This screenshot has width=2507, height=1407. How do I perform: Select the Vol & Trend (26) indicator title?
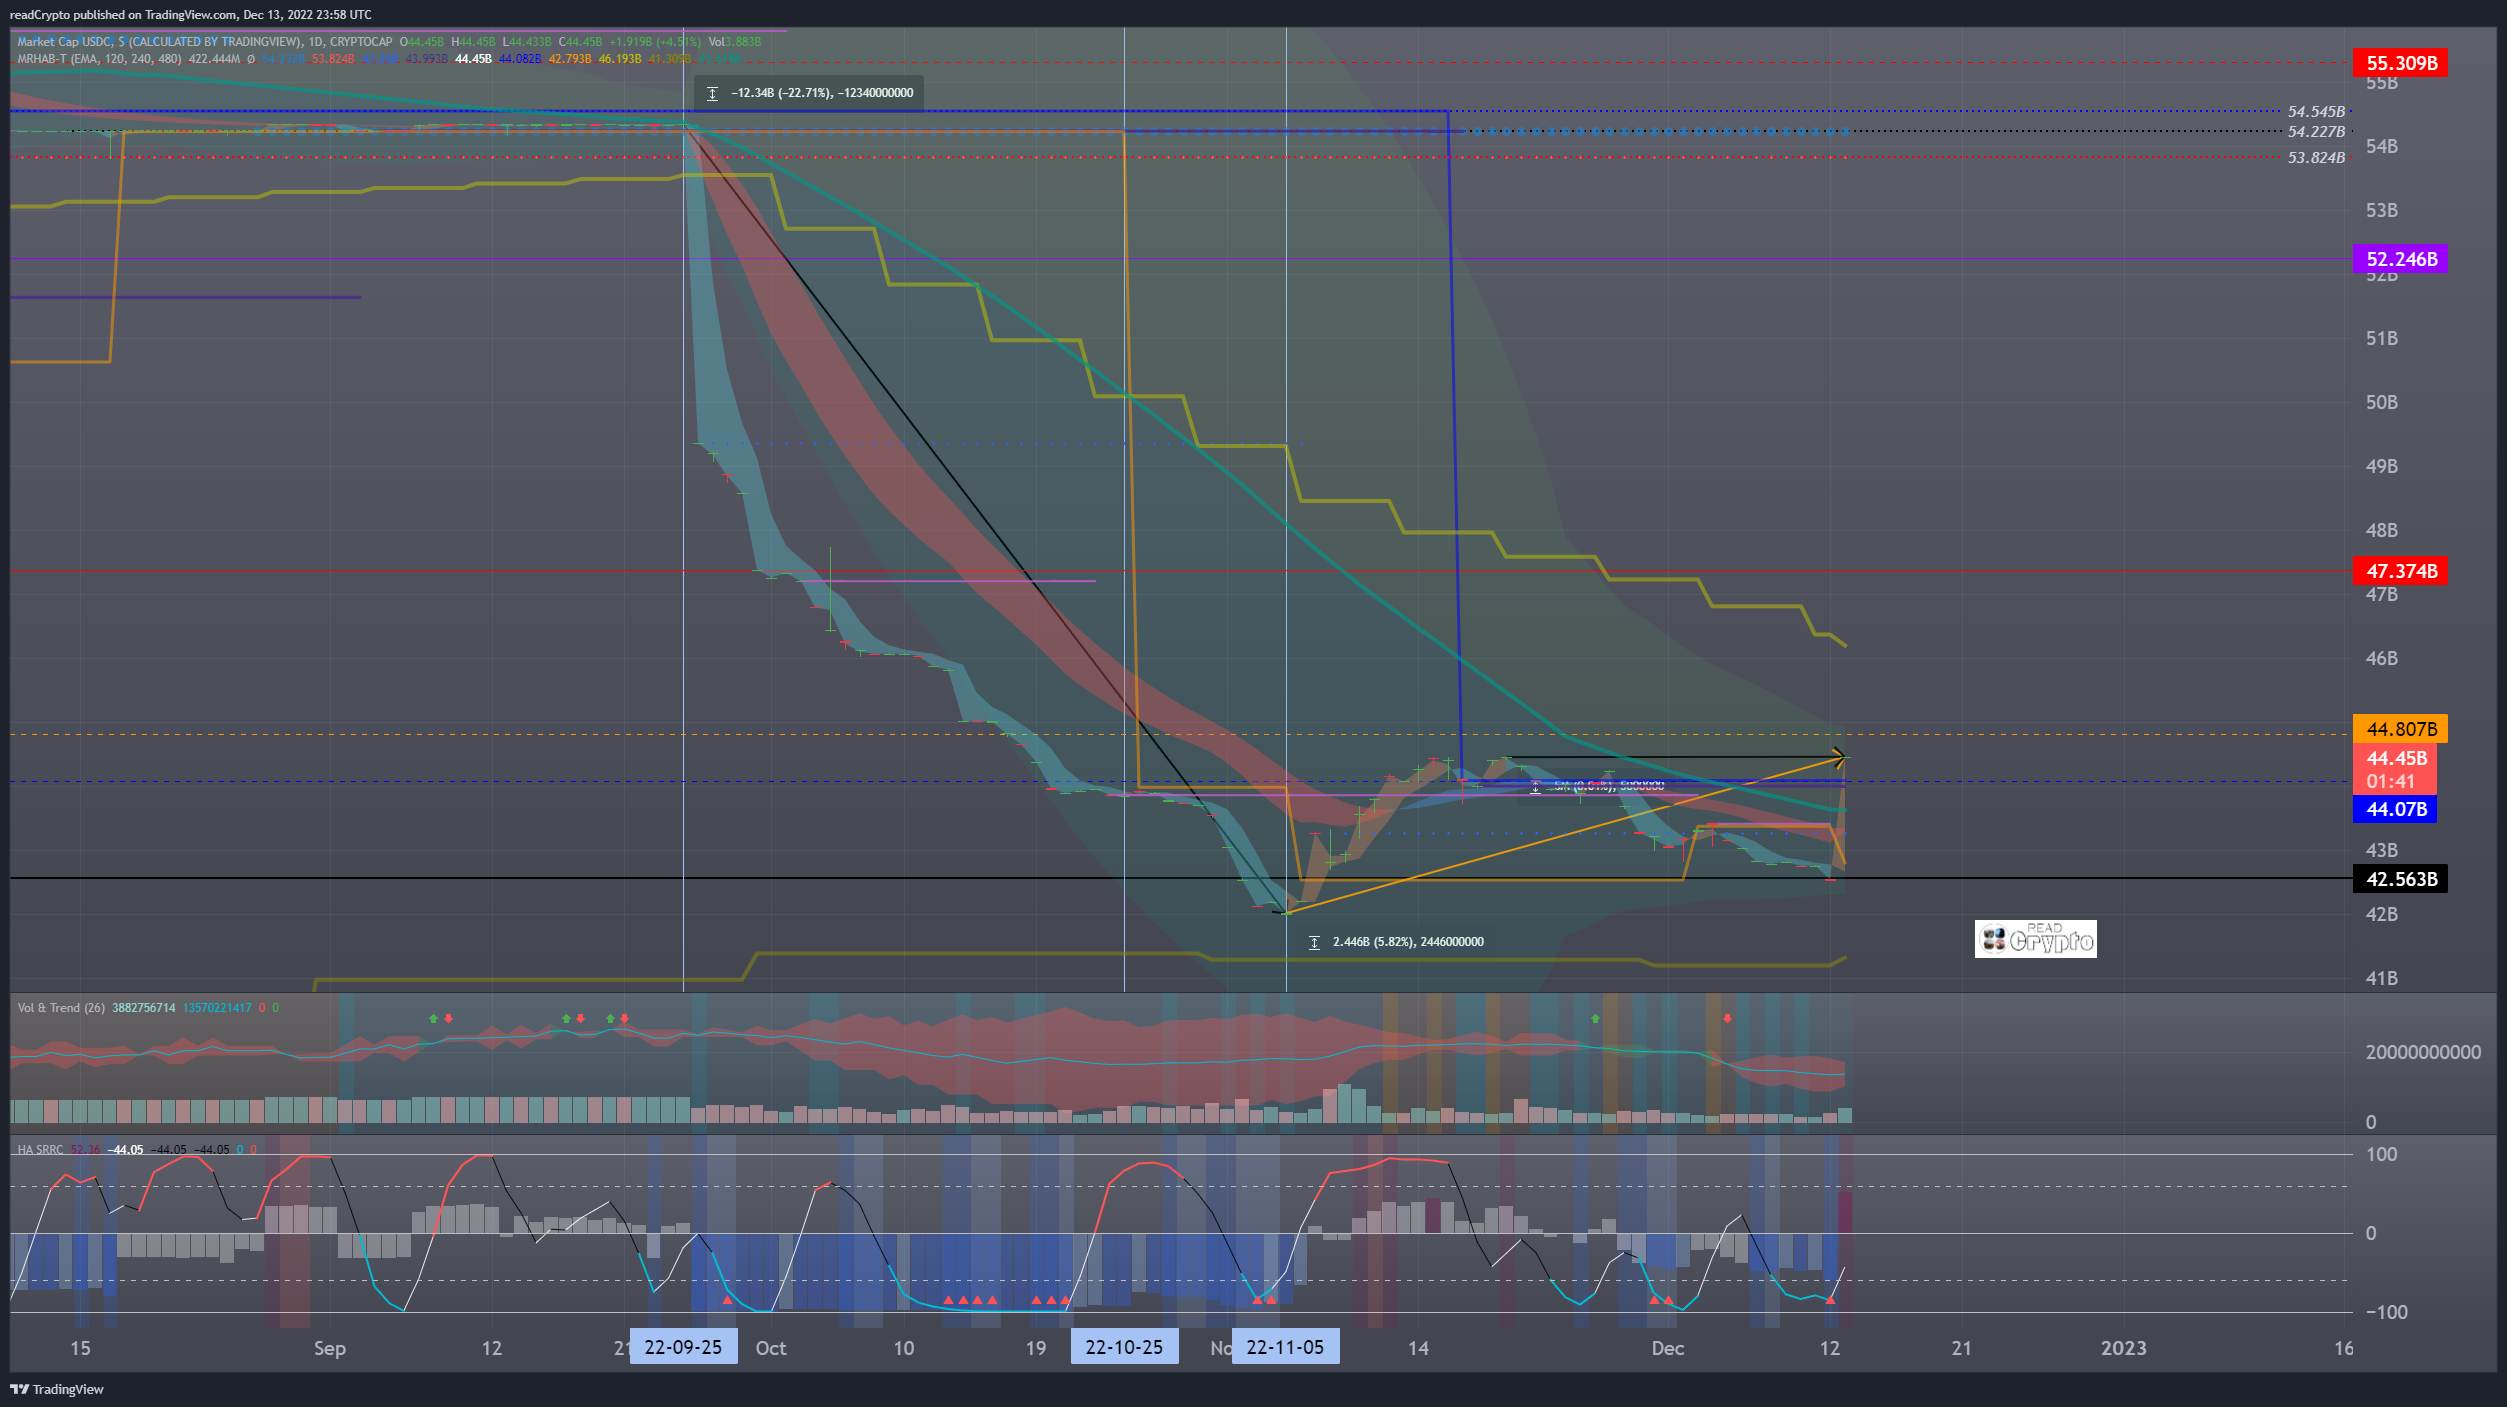[61, 1008]
